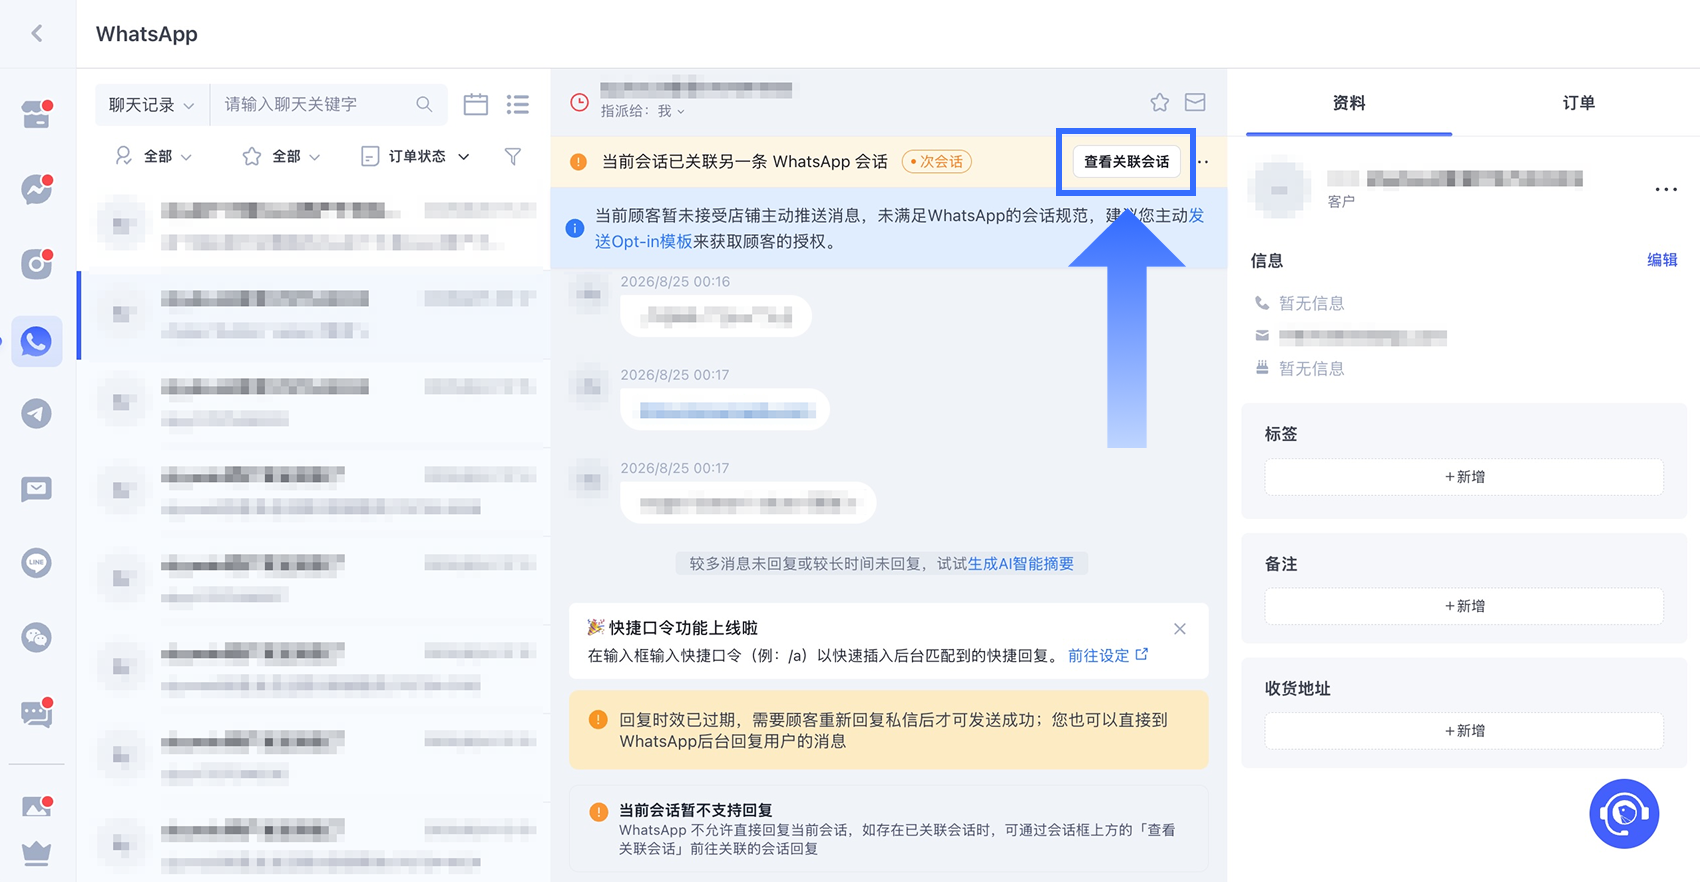Screen dimensions: 1700x882
Task: Open customer profile more options menu
Action: 1666,189
